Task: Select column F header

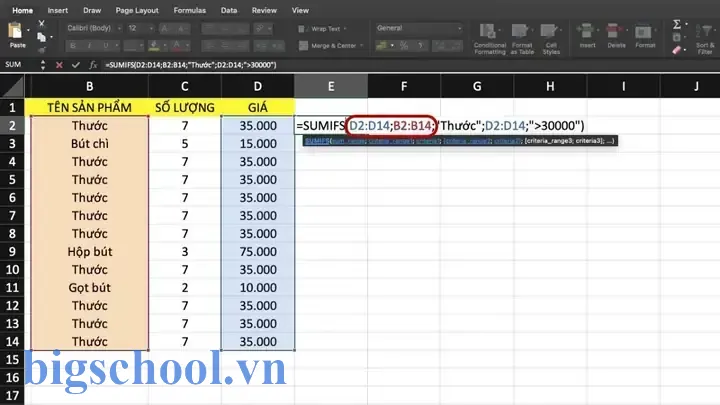Action: [x=404, y=86]
